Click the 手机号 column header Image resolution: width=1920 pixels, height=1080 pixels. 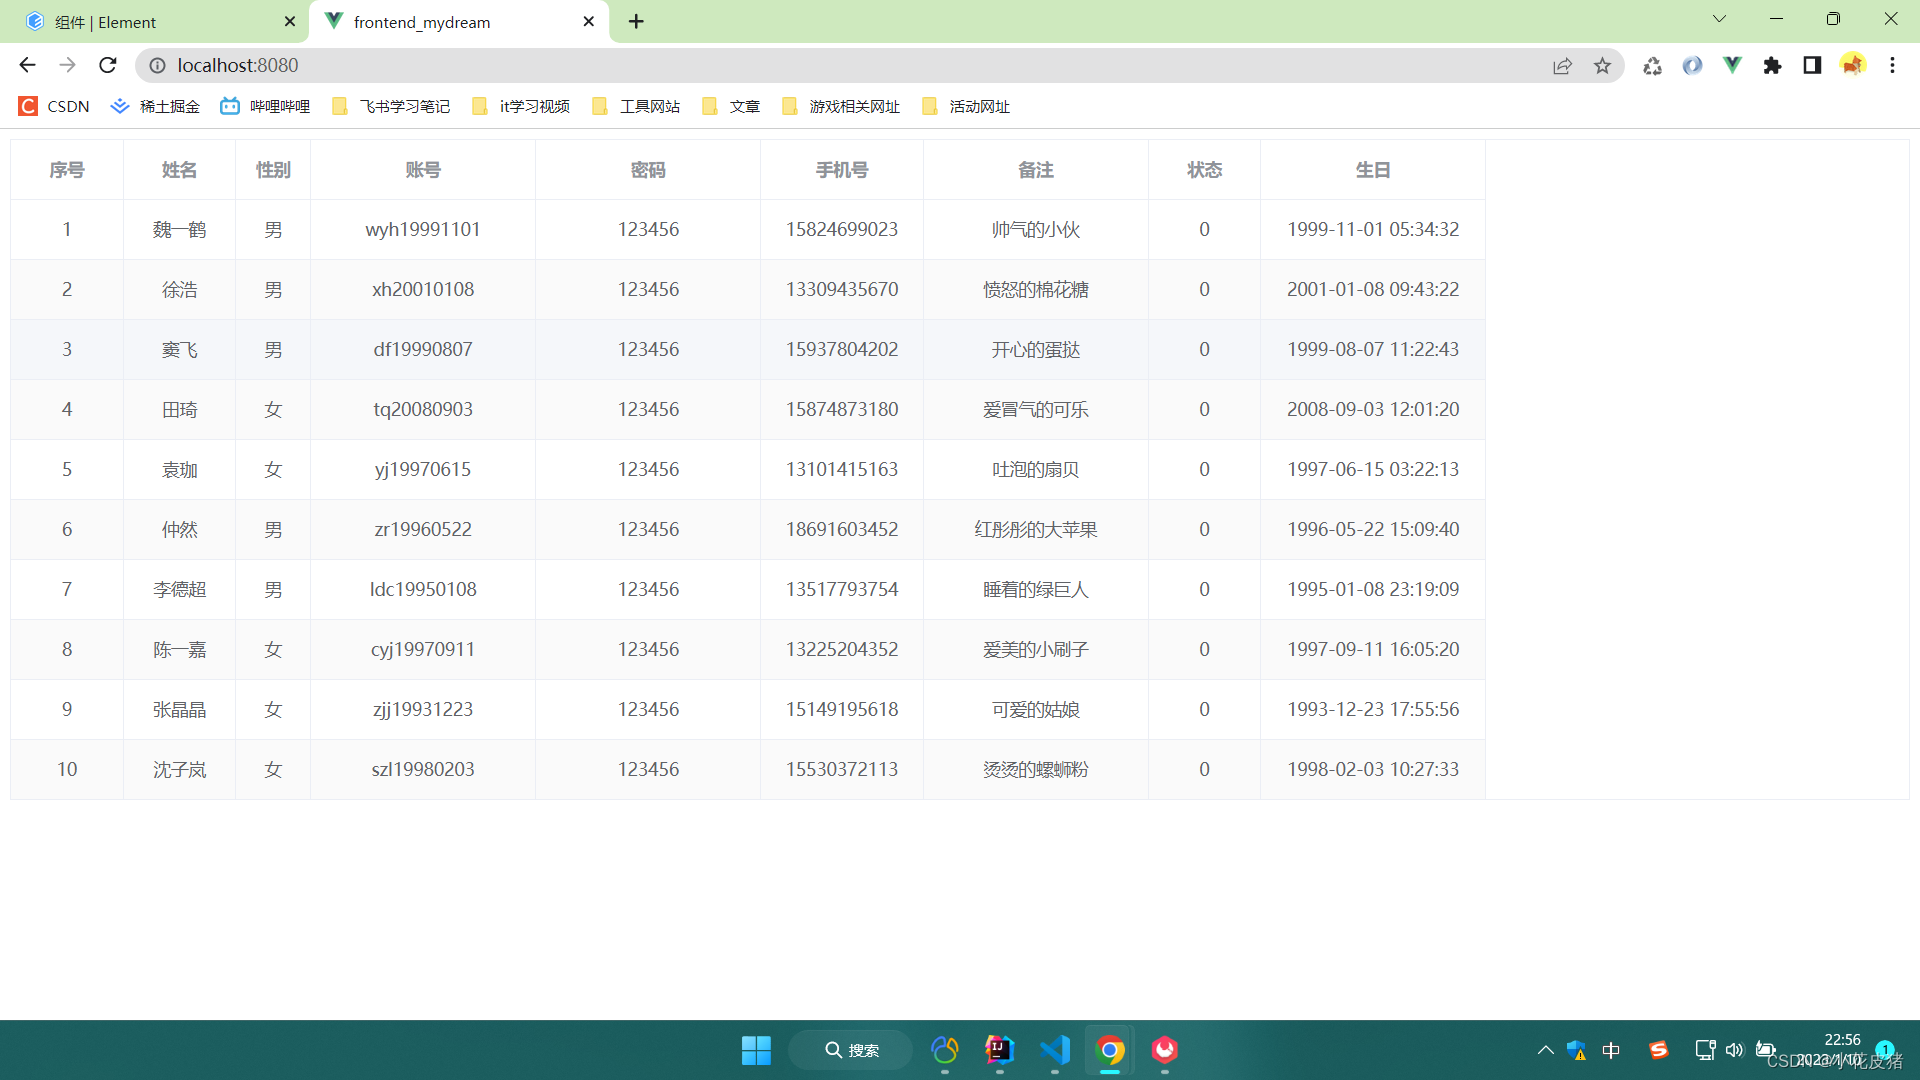[842, 170]
